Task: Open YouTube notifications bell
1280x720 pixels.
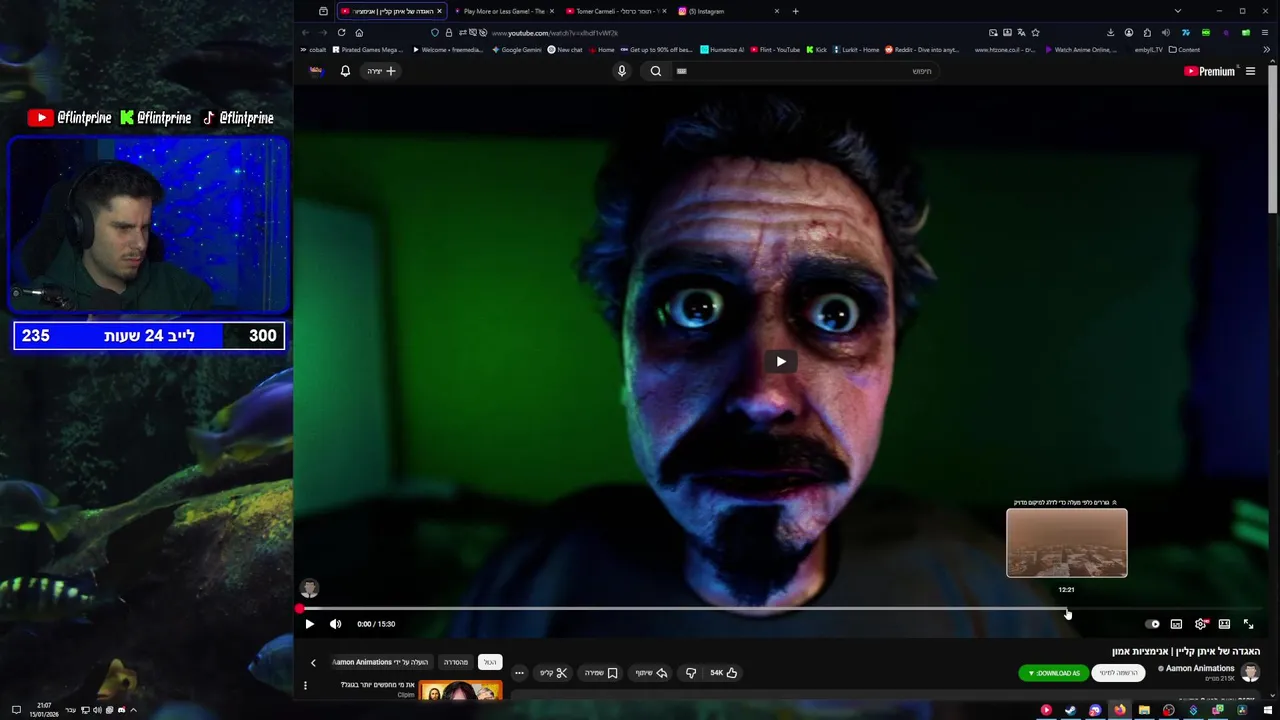Action: coord(345,71)
